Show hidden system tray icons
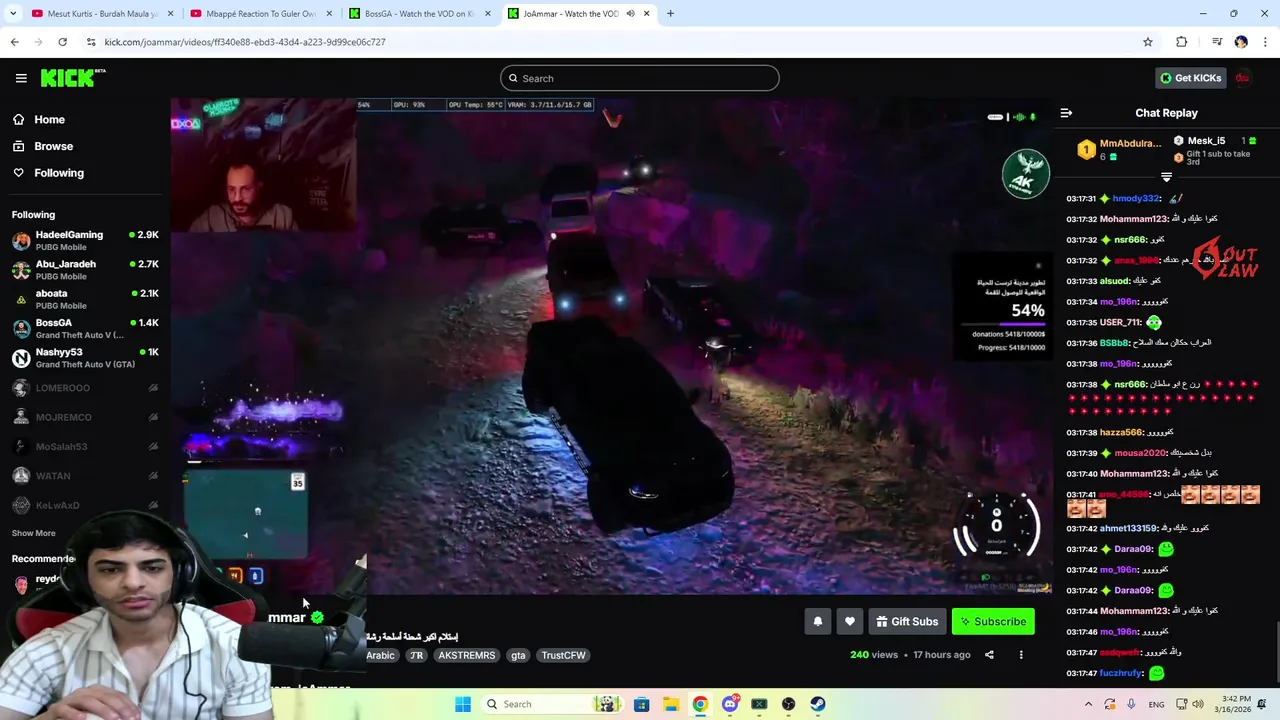1280x720 pixels. [1089, 704]
